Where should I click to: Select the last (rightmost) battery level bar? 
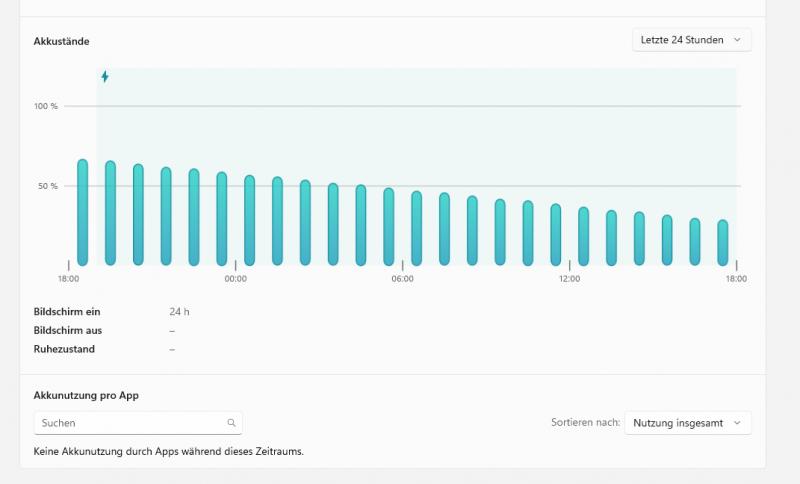tap(722, 242)
